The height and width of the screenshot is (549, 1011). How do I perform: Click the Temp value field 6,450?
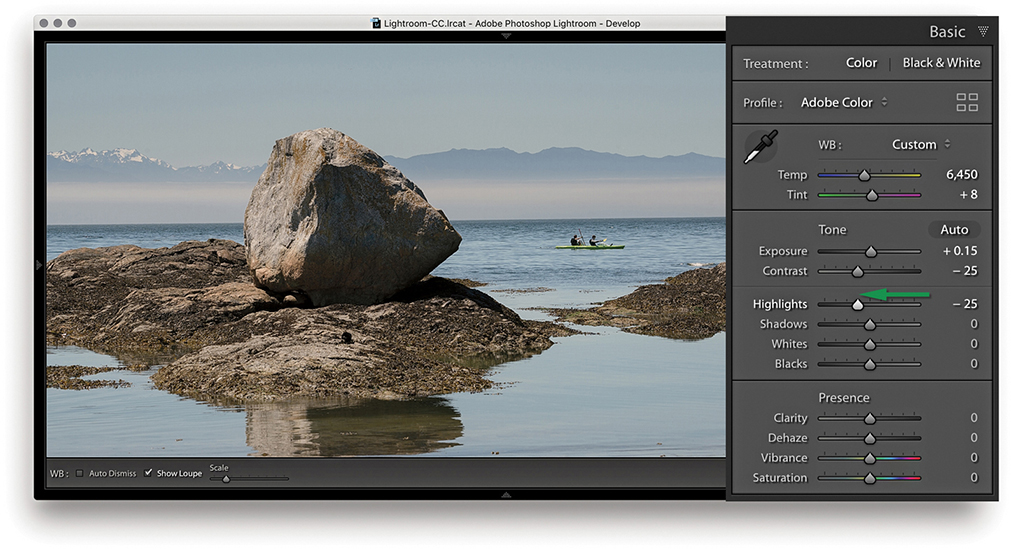961,175
